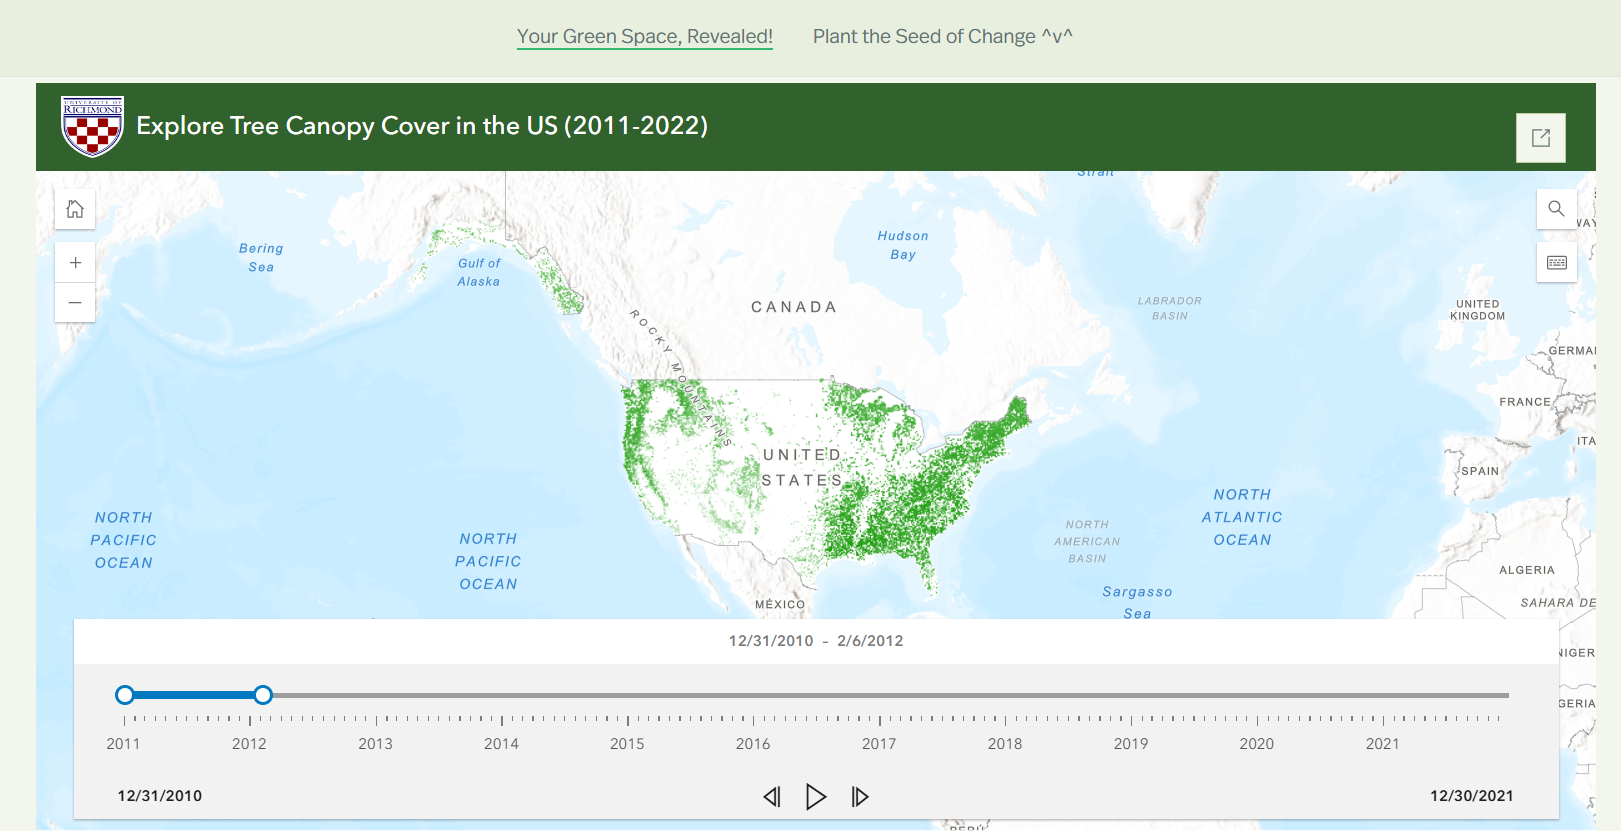Click the Gulf of Alaska map label
The image size is (1621, 831).
[479, 272]
